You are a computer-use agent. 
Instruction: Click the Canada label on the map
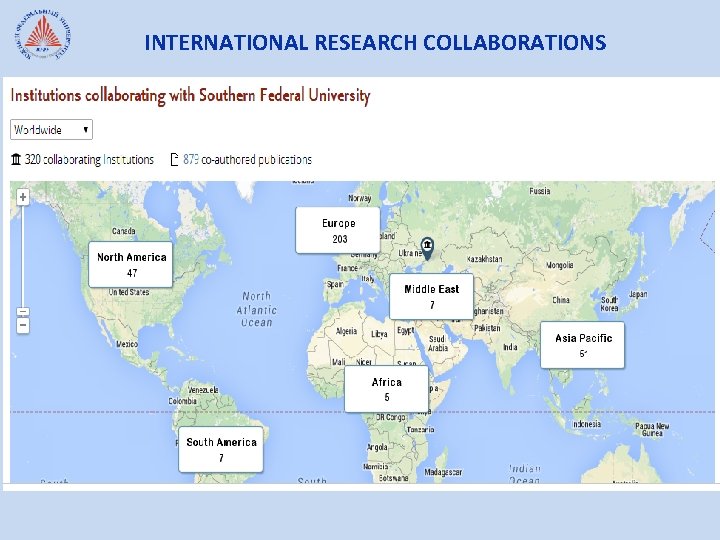pyautogui.click(x=124, y=231)
